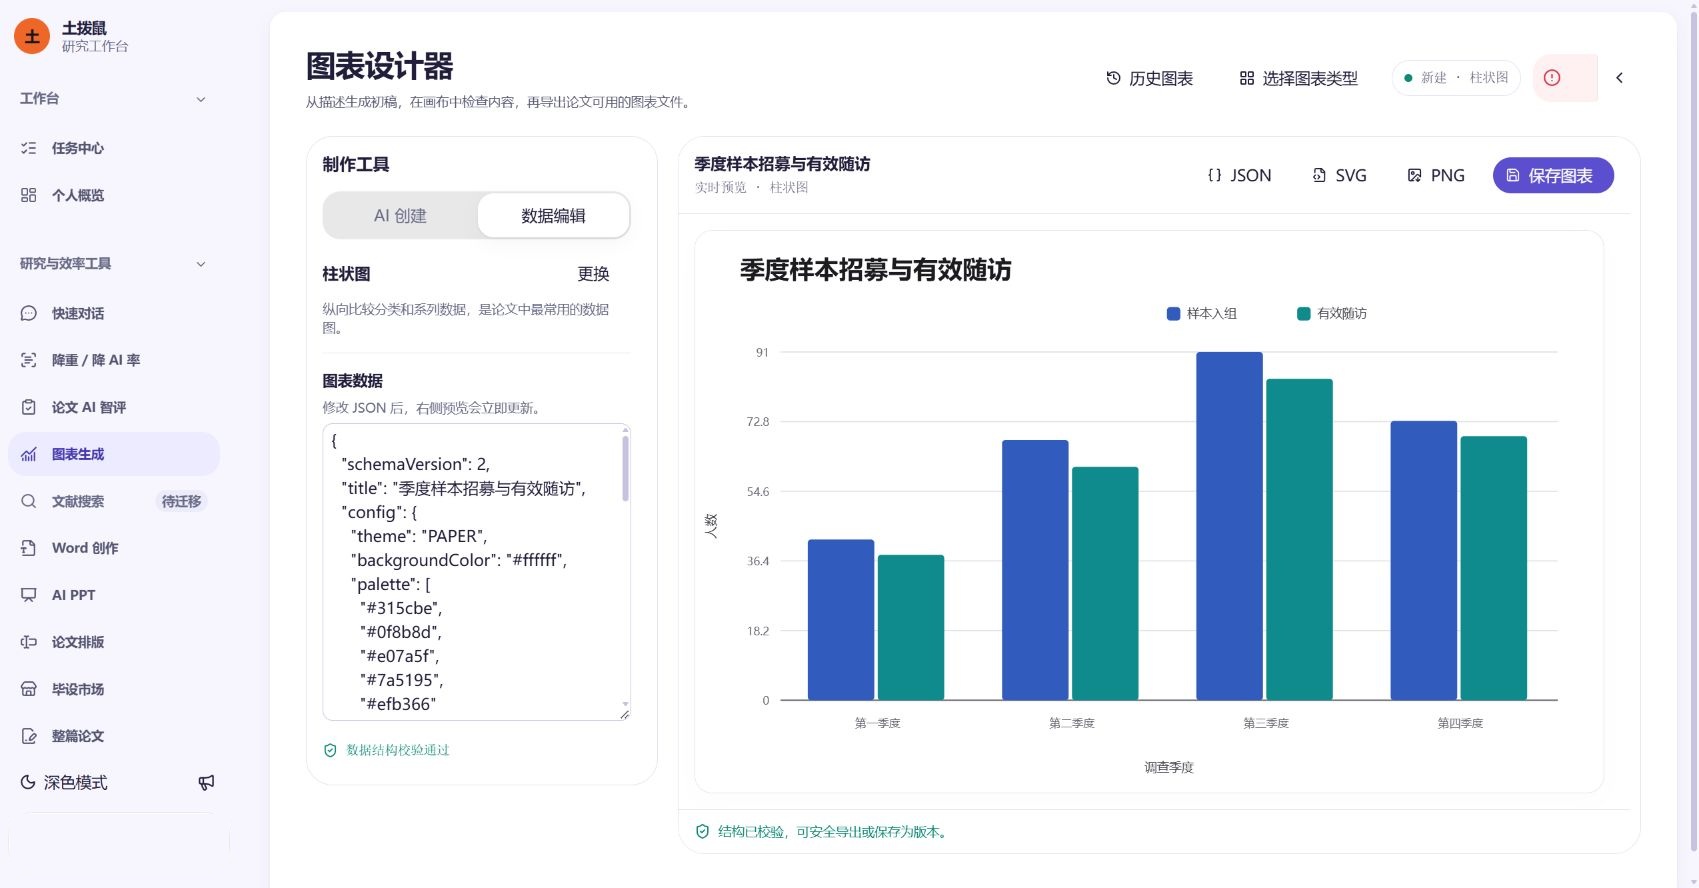This screenshot has width=1699, height=888.
Task: Open 论文 AI 智评
Action: [x=113, y=407]
